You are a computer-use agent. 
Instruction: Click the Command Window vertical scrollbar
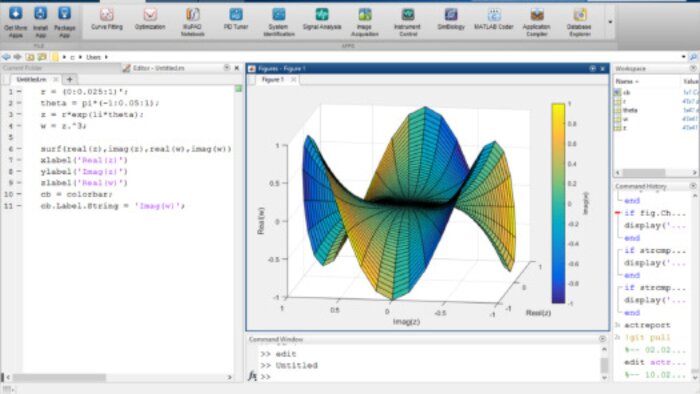(604, 365)
